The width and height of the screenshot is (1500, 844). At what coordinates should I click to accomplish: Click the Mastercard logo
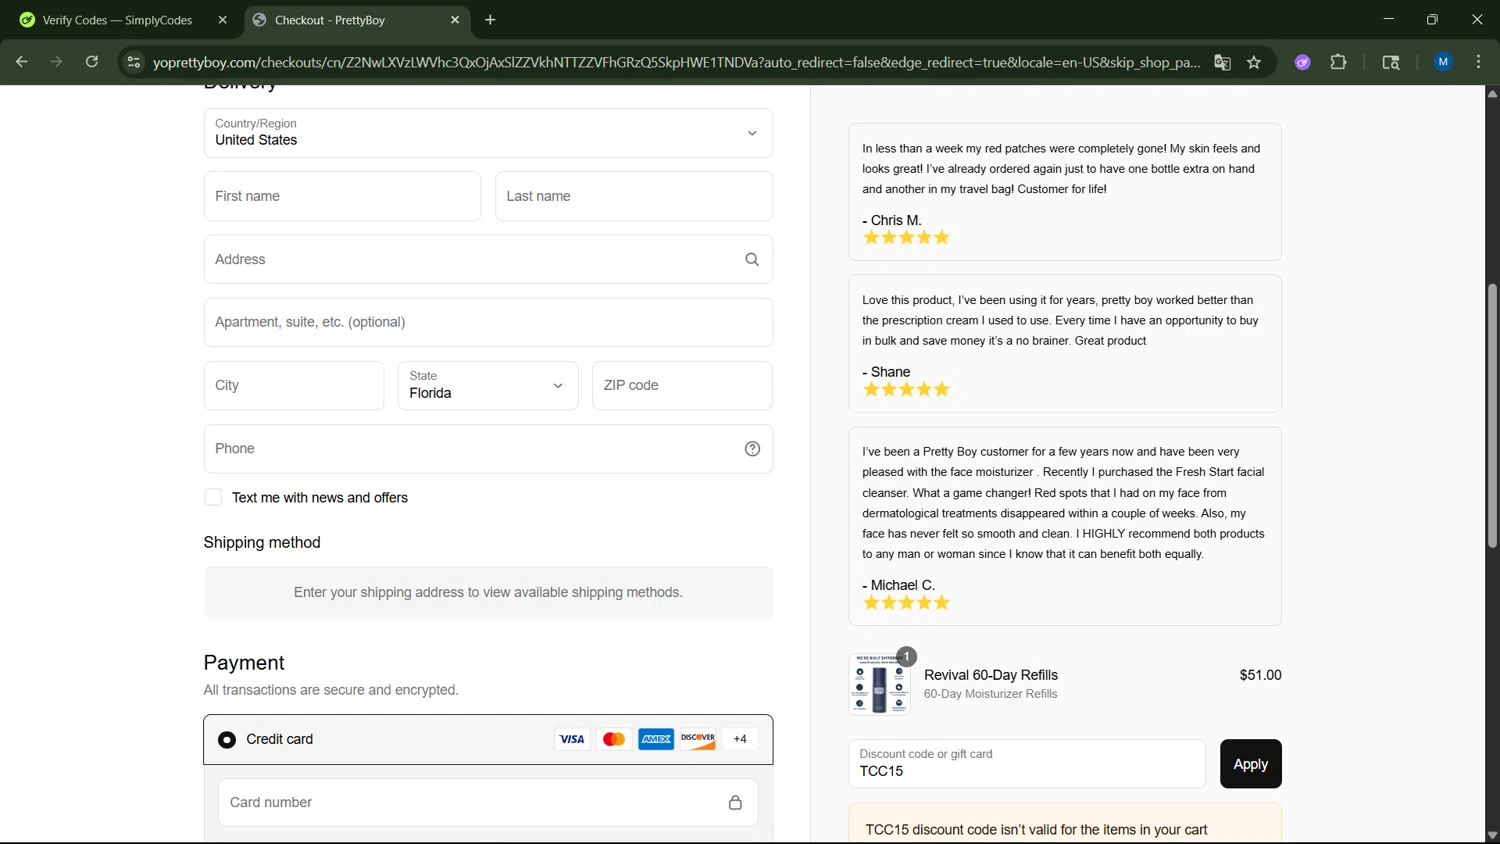coord(614,739)
